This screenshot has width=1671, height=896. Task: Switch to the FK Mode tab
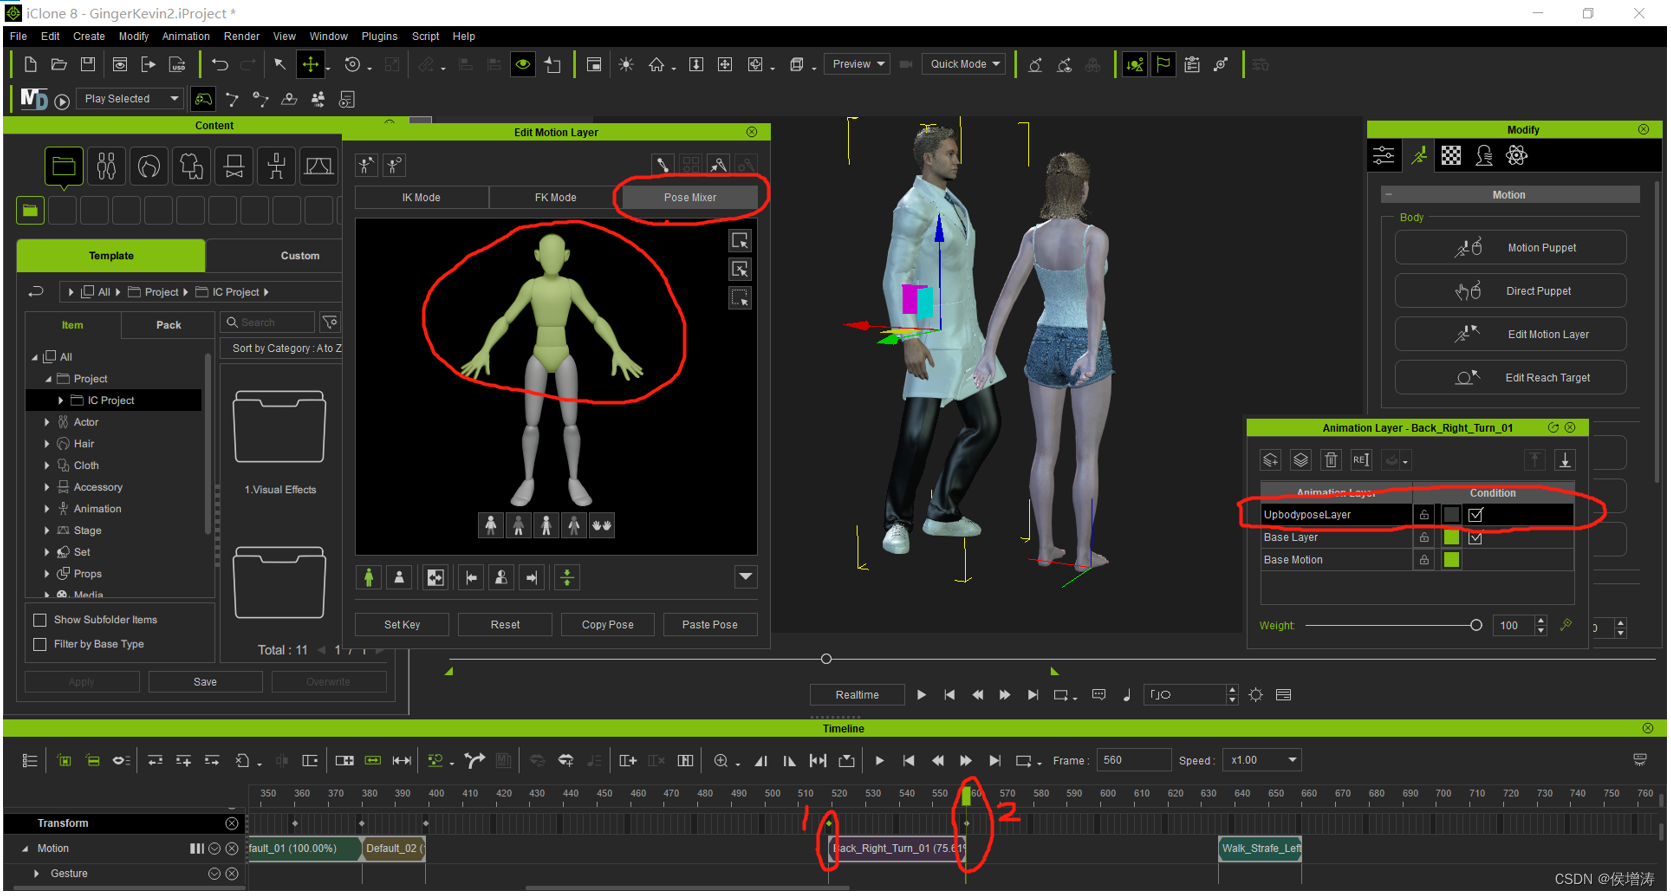(555, 198)
